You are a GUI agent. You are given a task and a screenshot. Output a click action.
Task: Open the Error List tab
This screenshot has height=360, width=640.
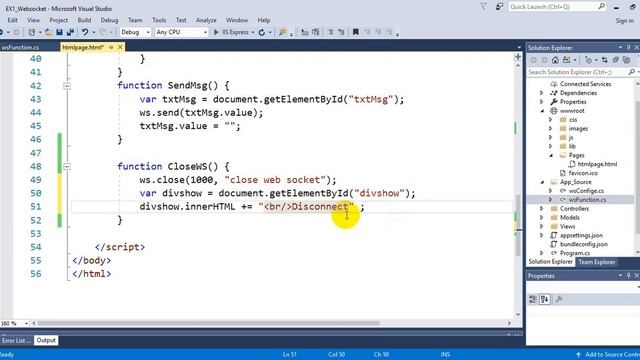16,340
